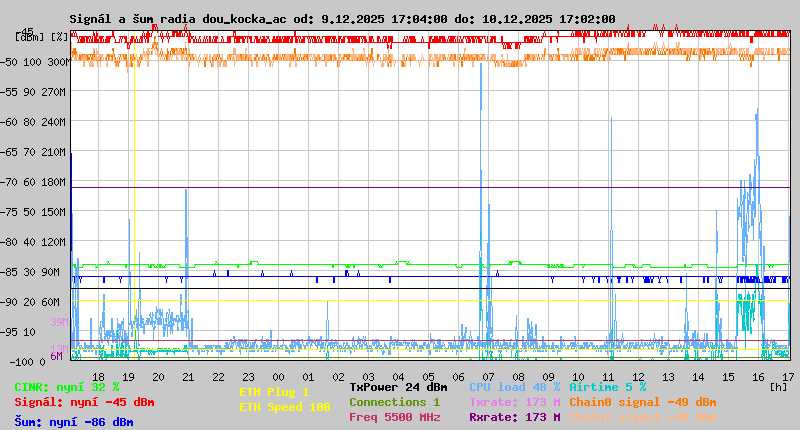Select hour '11' on the time axis

pos(608,377)
